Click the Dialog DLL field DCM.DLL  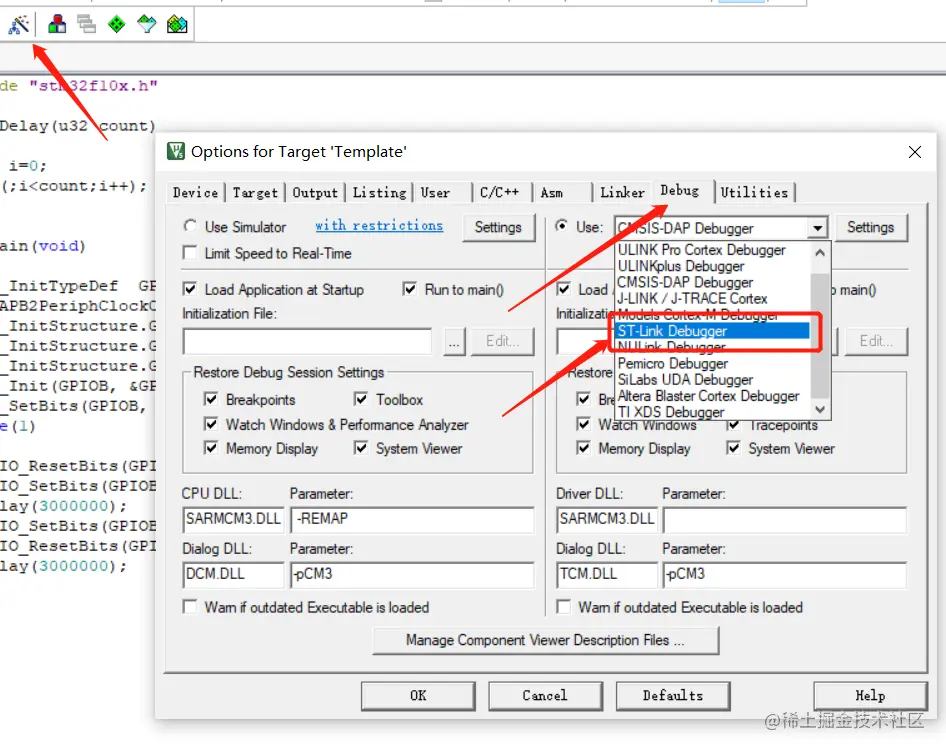coord(233,574)
